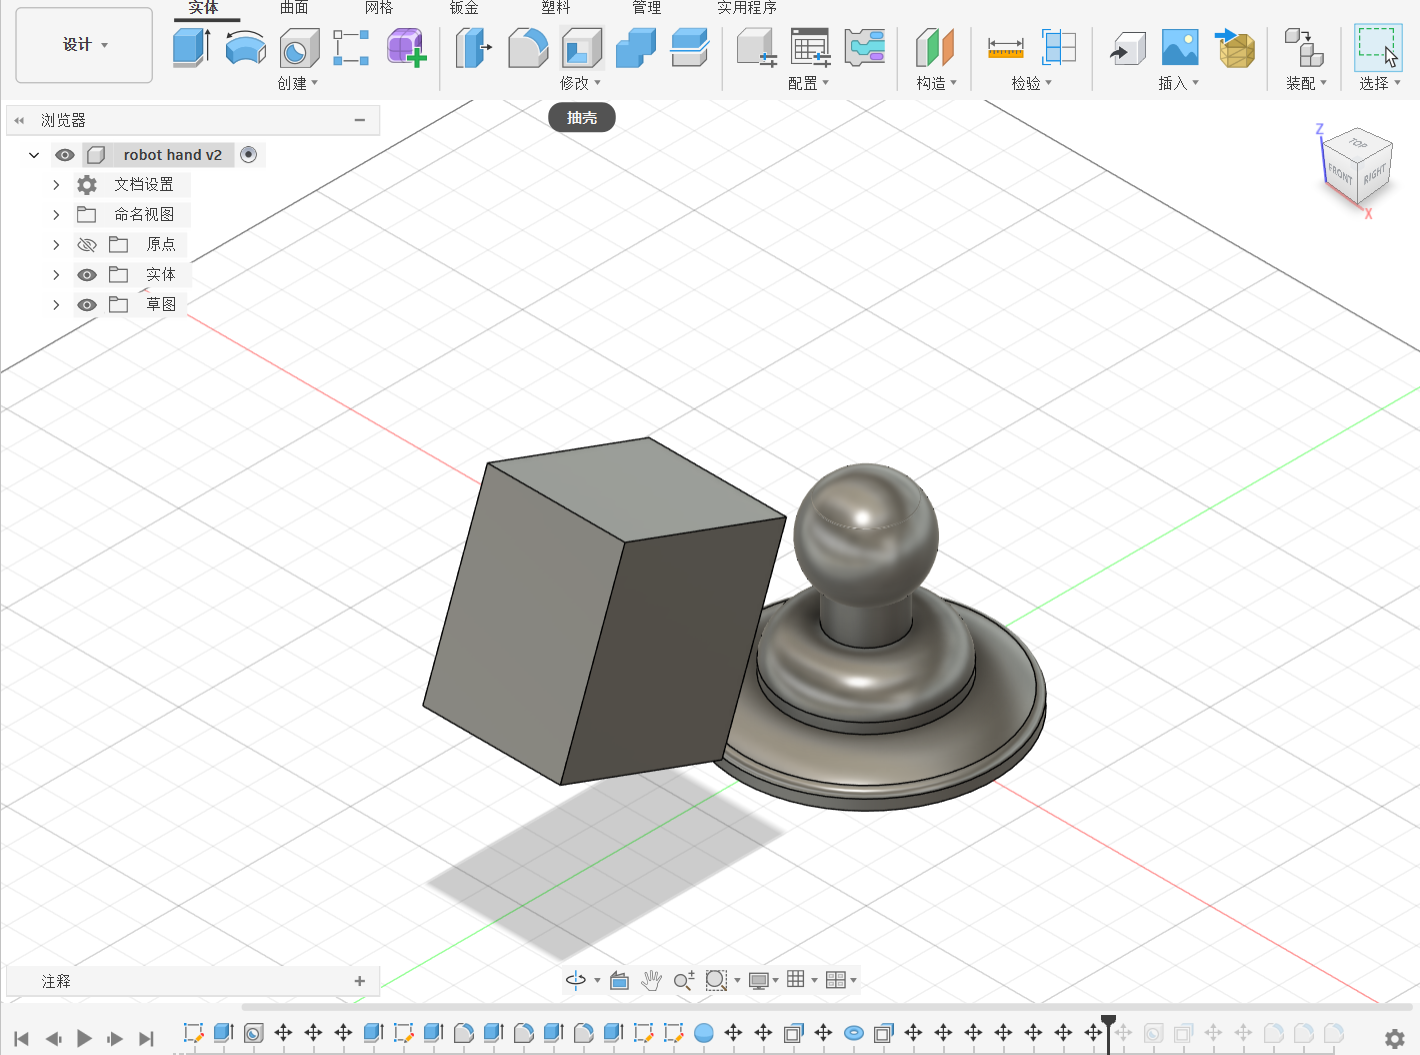
Task: Open the 构造 dropdown menu
Action: (937, 83)
